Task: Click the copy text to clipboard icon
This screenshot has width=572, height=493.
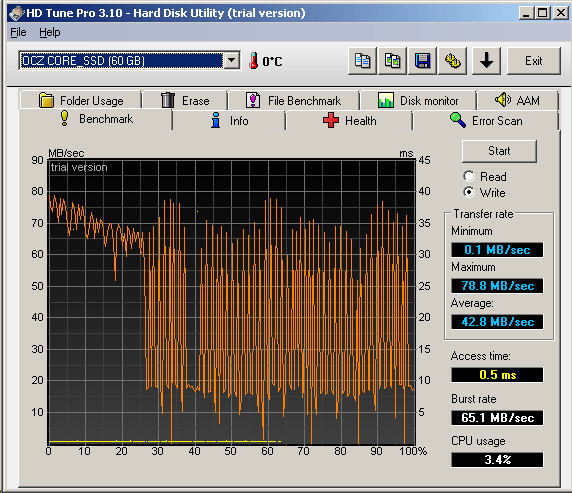Action: pyautogui.click(x=362, y=61)
